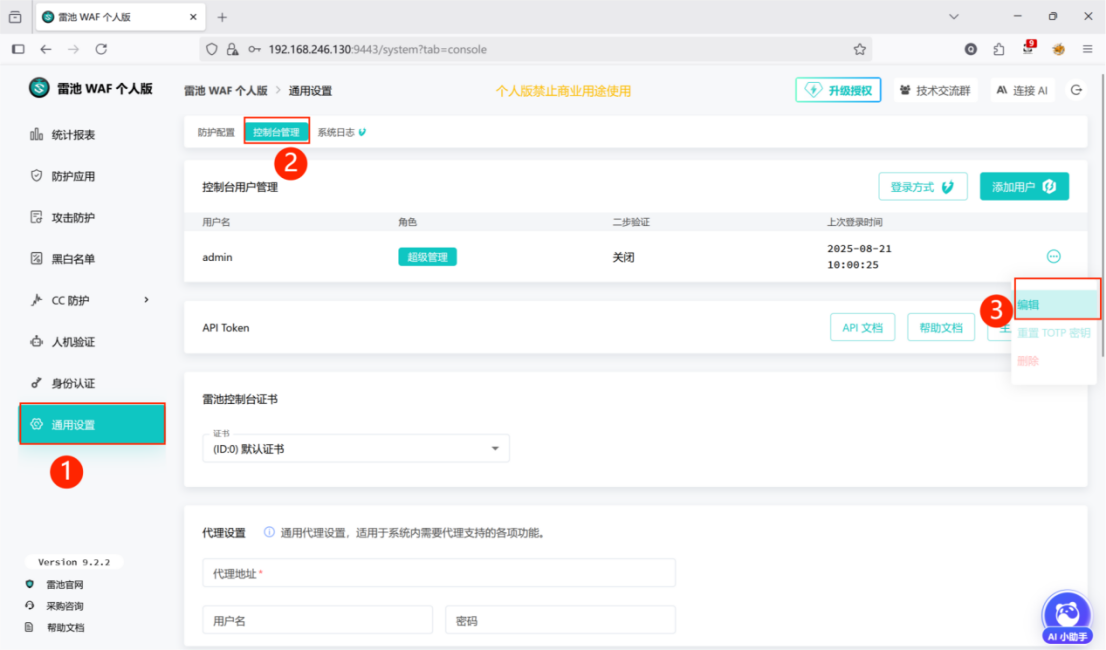
Task: Open list all tabs dropdown arrow
Action: point(954,16)
